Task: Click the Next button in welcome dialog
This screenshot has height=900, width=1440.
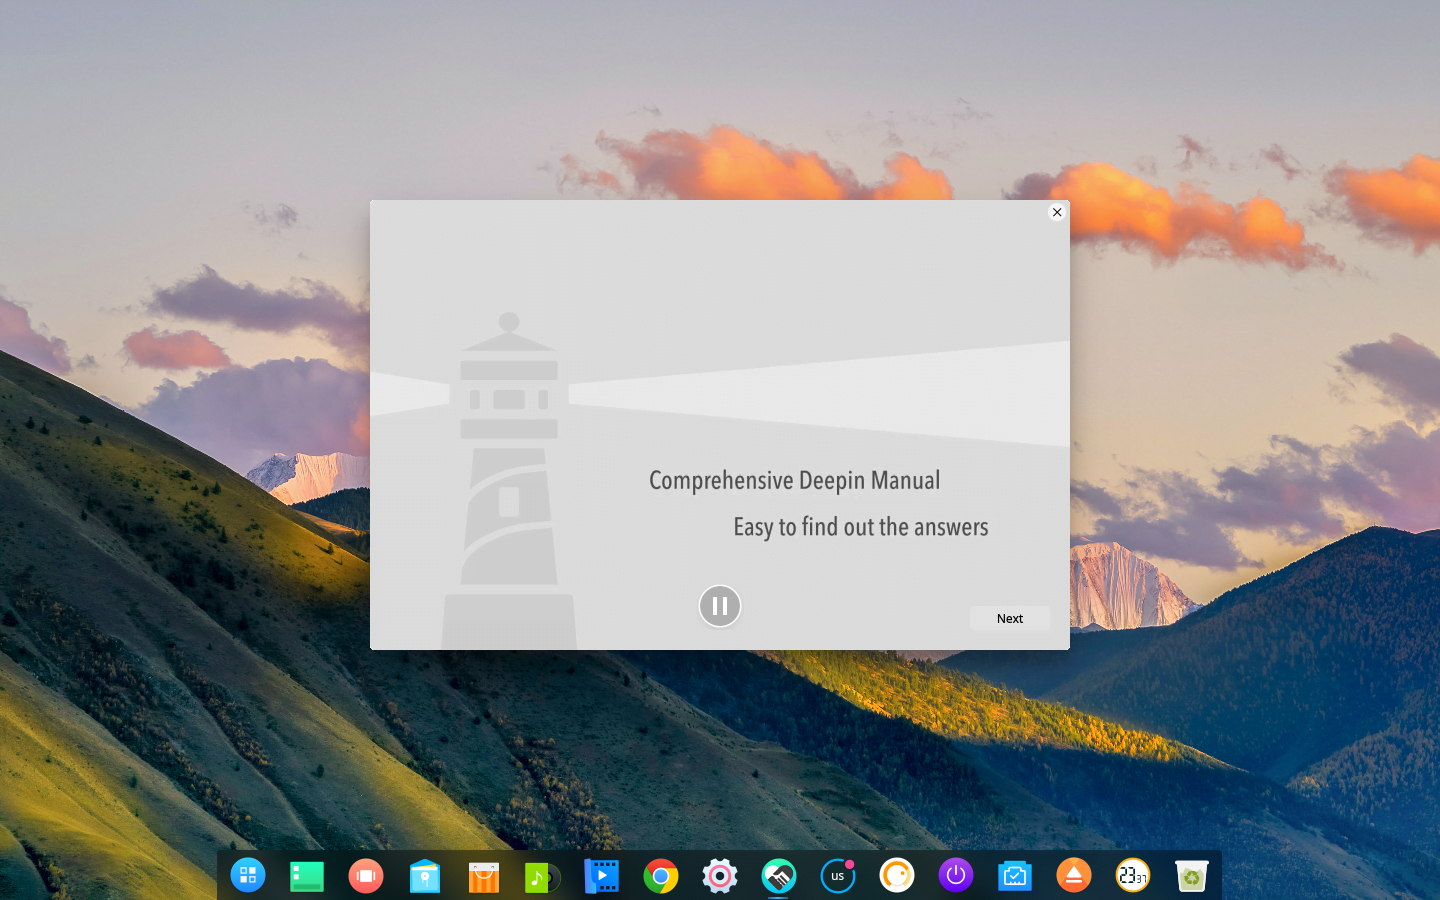Action: point(1010,618)
